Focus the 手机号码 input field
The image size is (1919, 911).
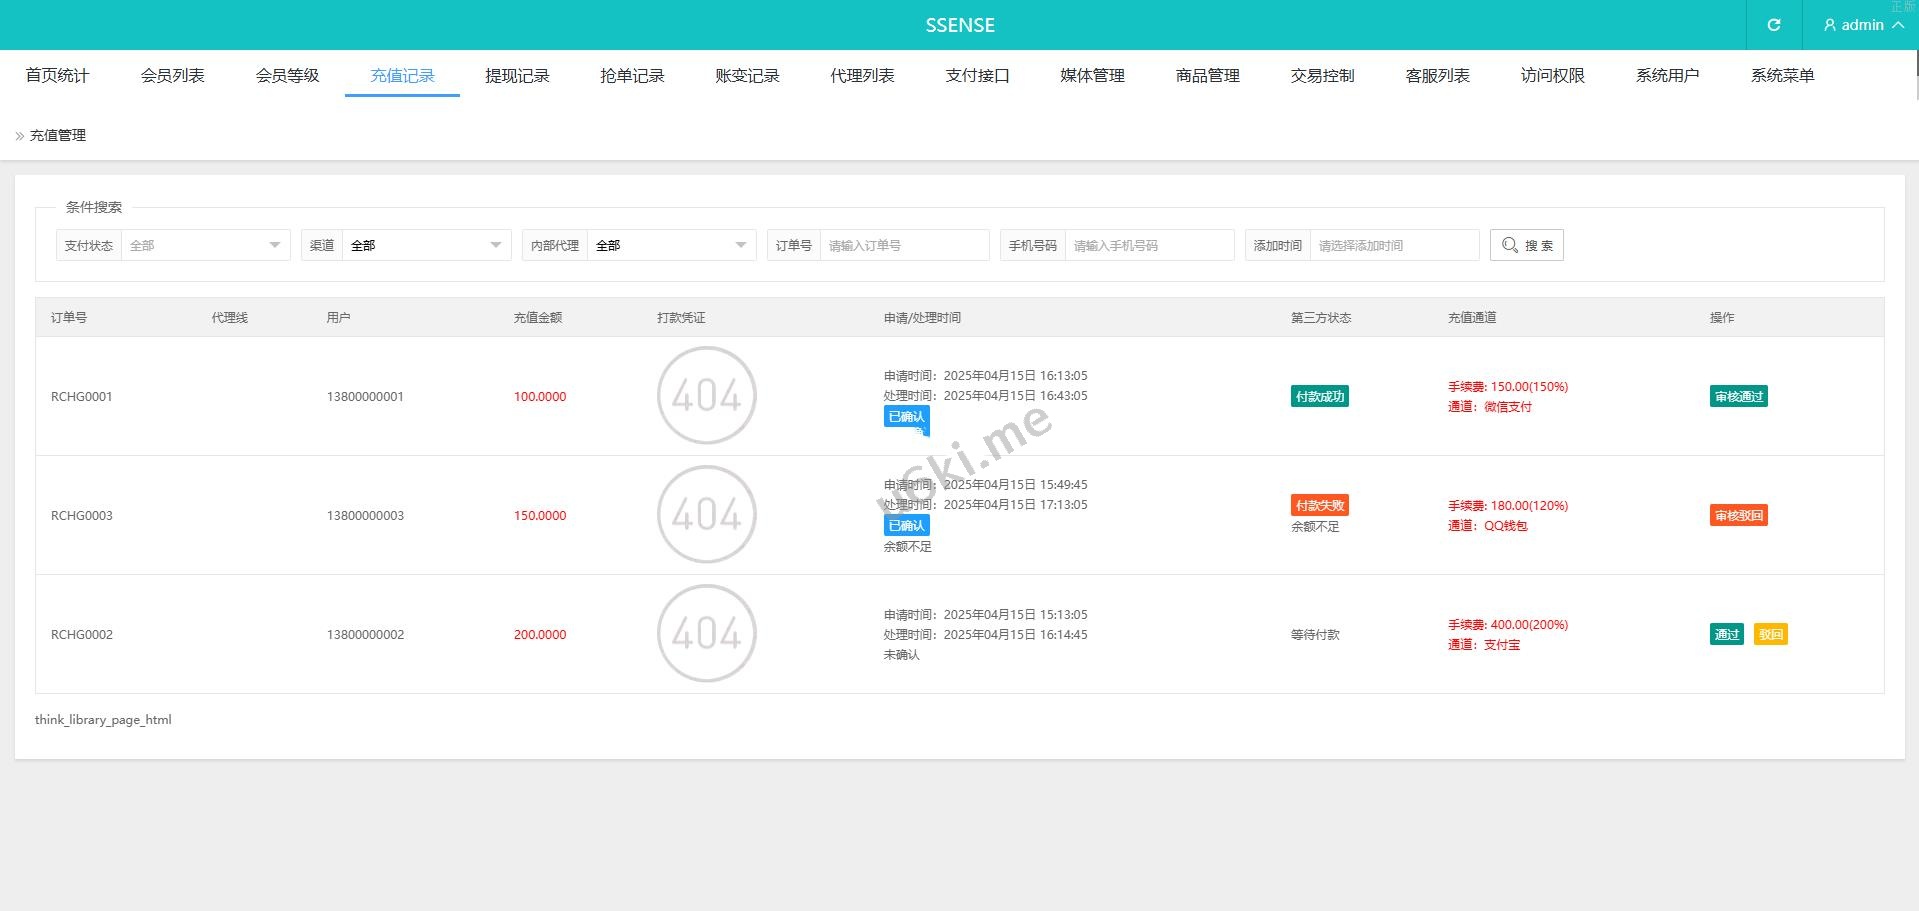coord(1148,246)
